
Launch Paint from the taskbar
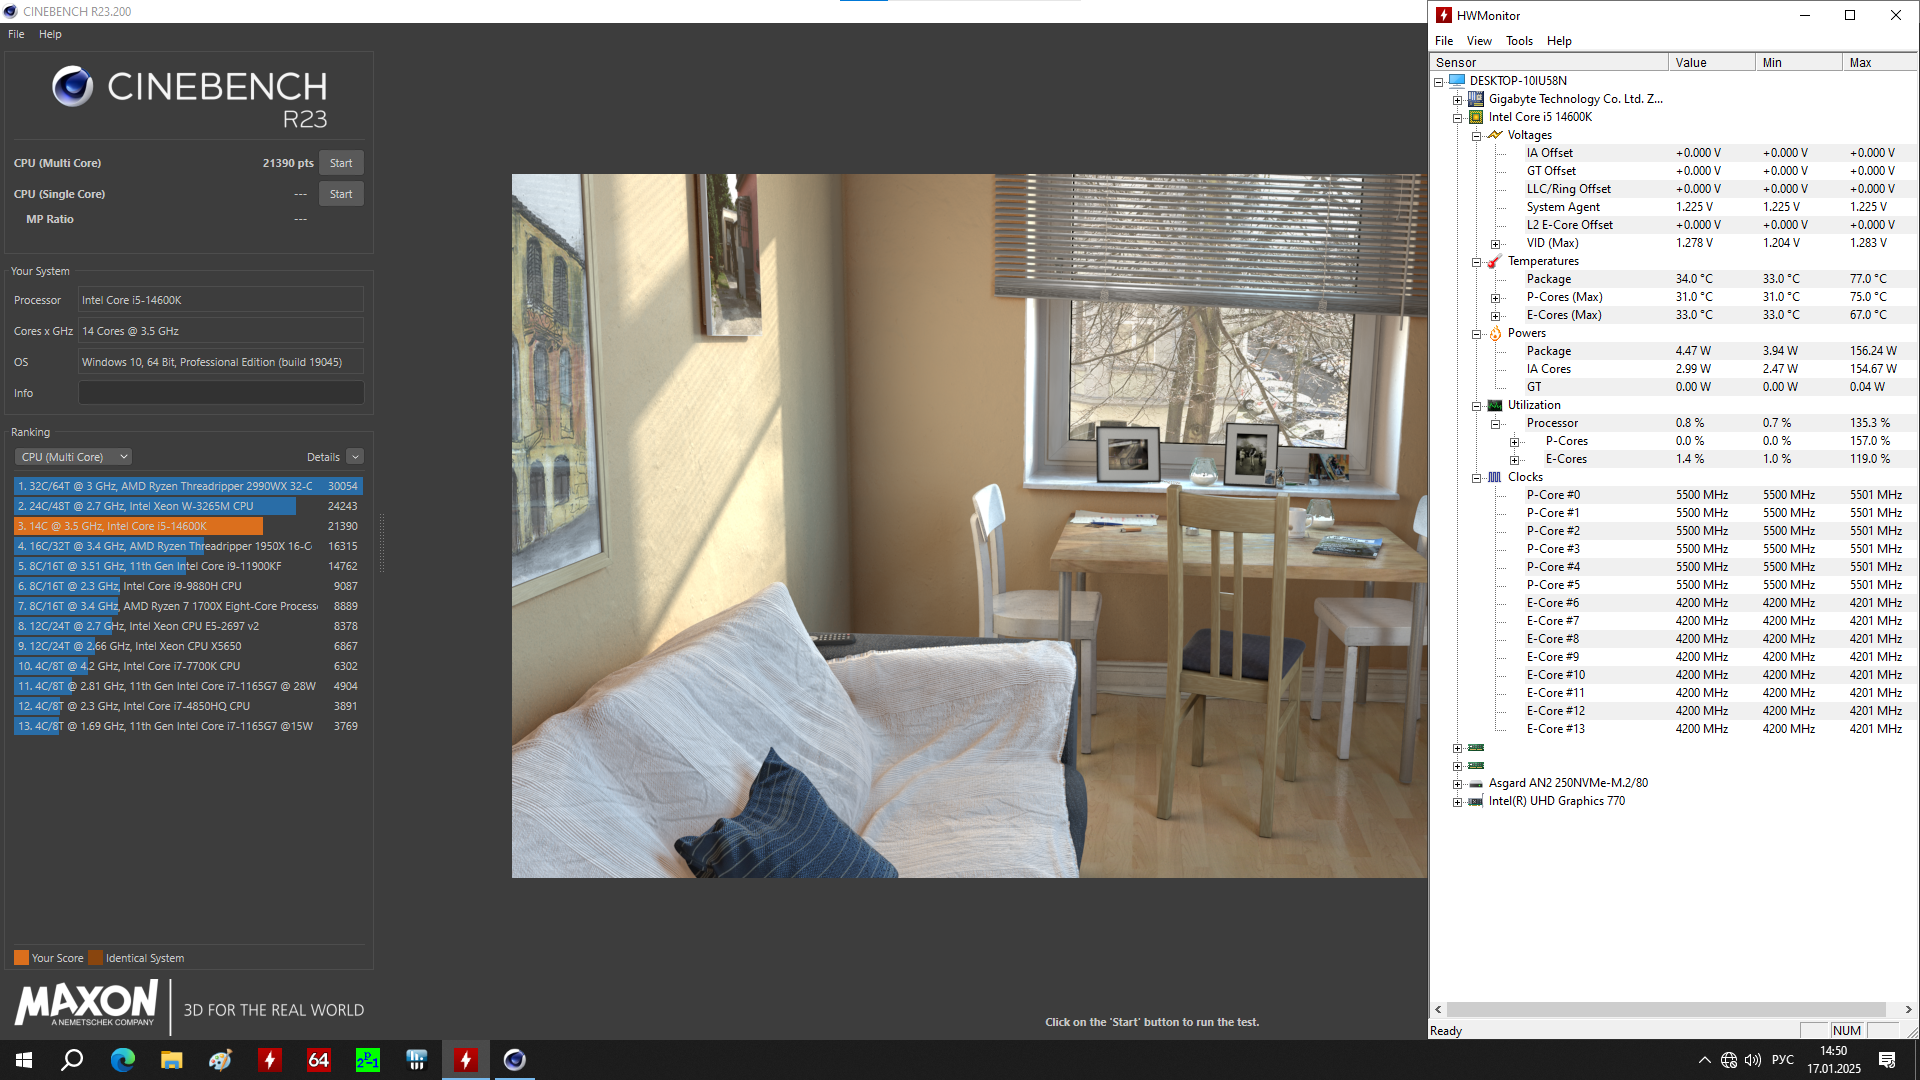pos(220,1060)
